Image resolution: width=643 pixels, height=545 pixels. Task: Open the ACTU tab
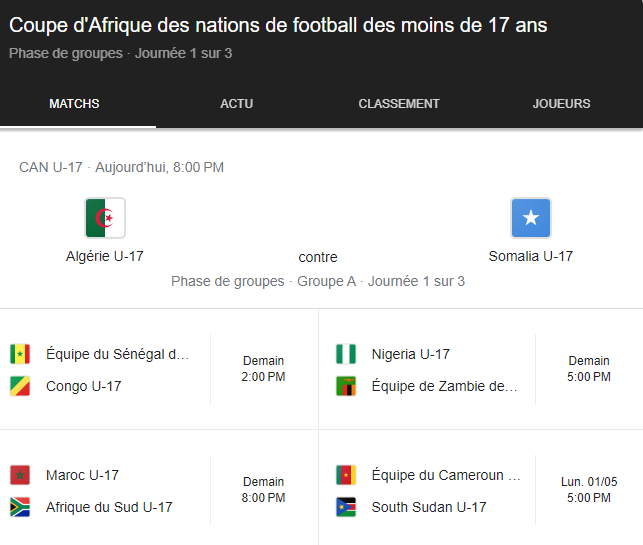click(237, 104)
